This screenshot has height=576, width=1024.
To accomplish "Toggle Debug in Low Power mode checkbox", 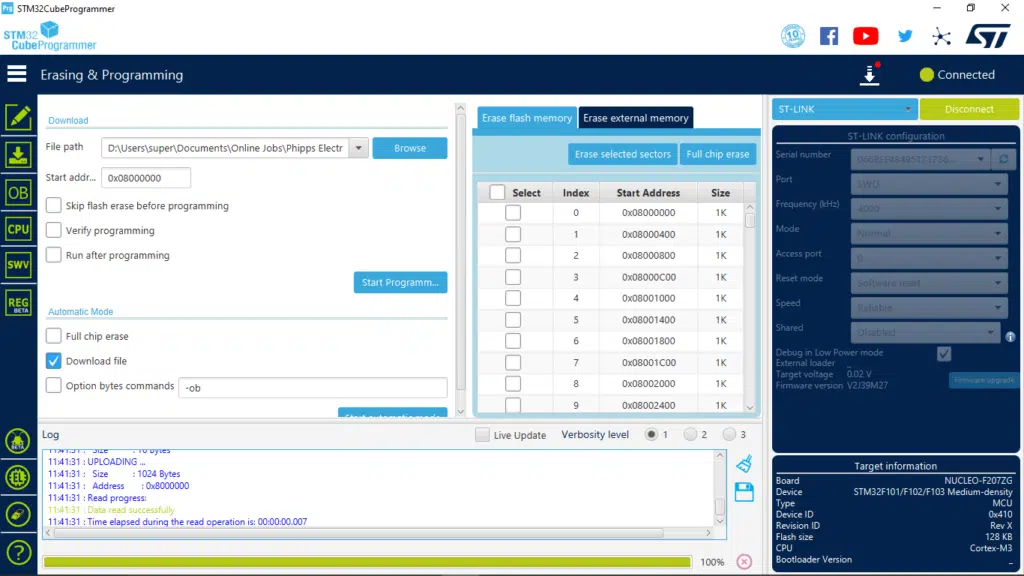I will pos(944,353).
